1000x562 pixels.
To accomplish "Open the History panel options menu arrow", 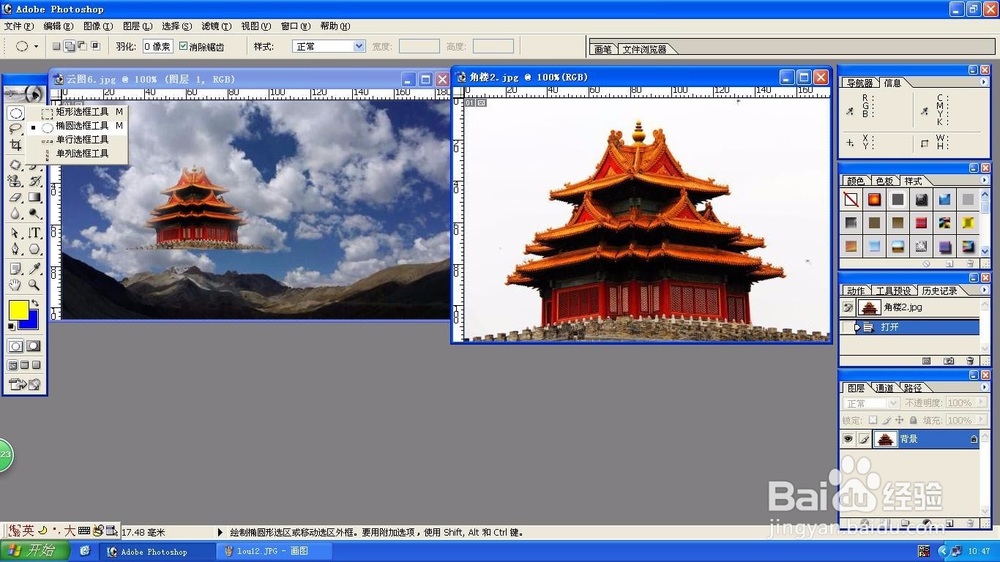I will tap(983, 290).
